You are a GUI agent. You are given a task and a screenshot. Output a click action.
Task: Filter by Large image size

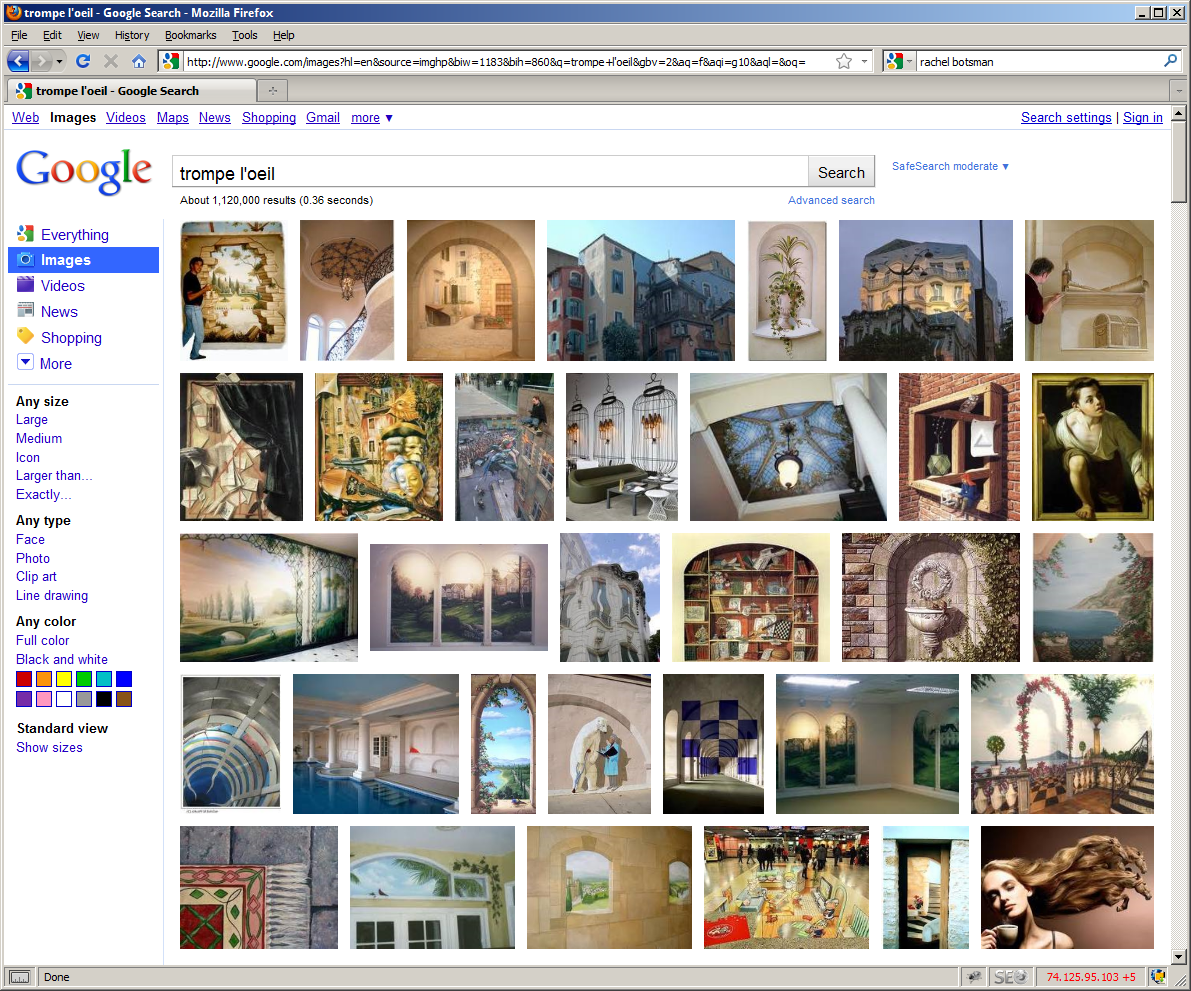[x=32, y=419]
